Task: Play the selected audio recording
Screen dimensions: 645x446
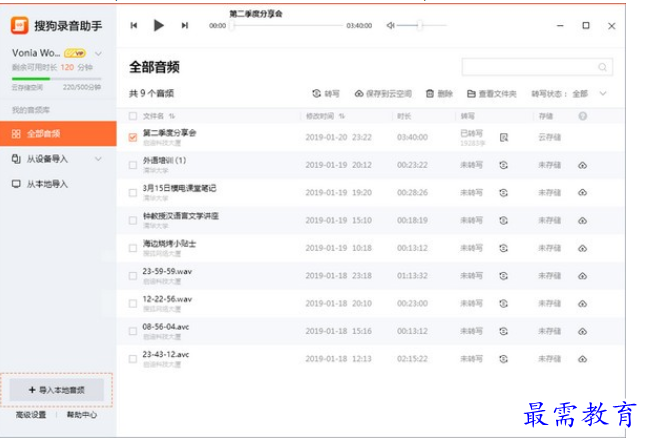Action: (158, 26)
